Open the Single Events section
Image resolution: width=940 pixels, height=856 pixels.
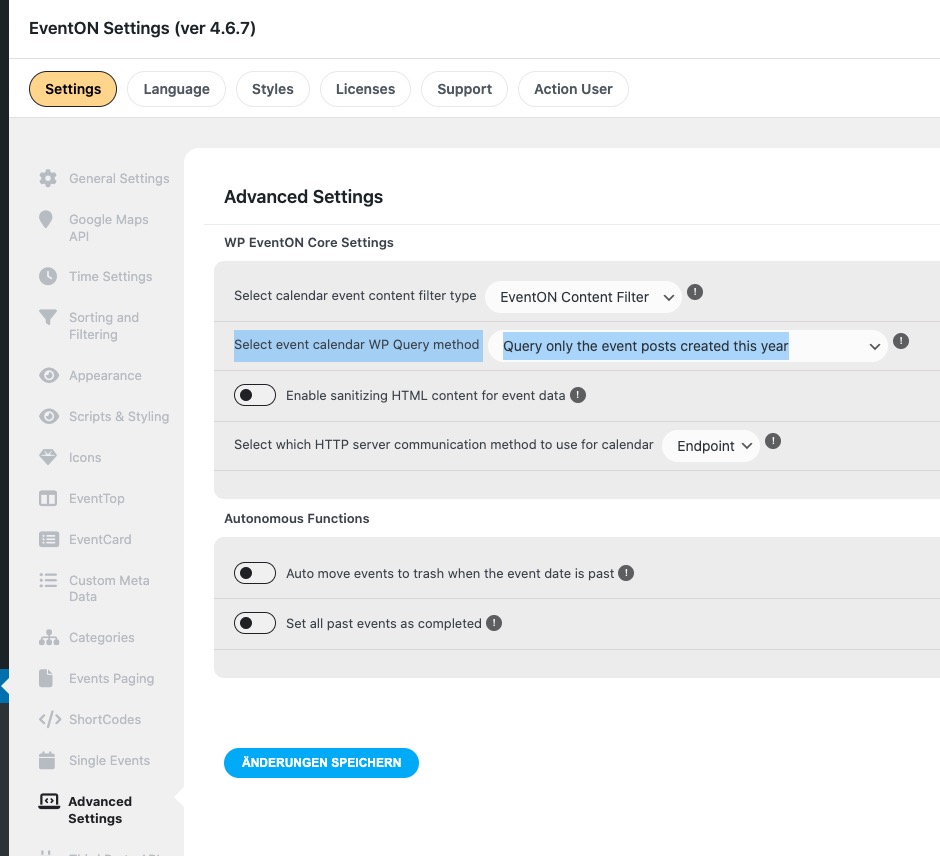[x=109, y=760]
